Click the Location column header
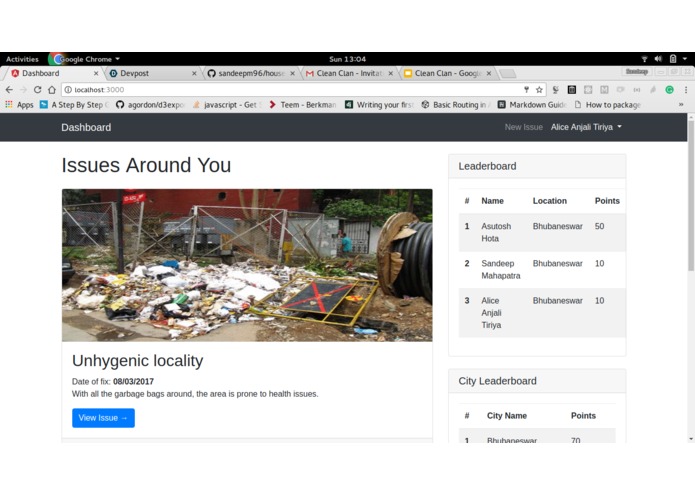 [550, 201]
